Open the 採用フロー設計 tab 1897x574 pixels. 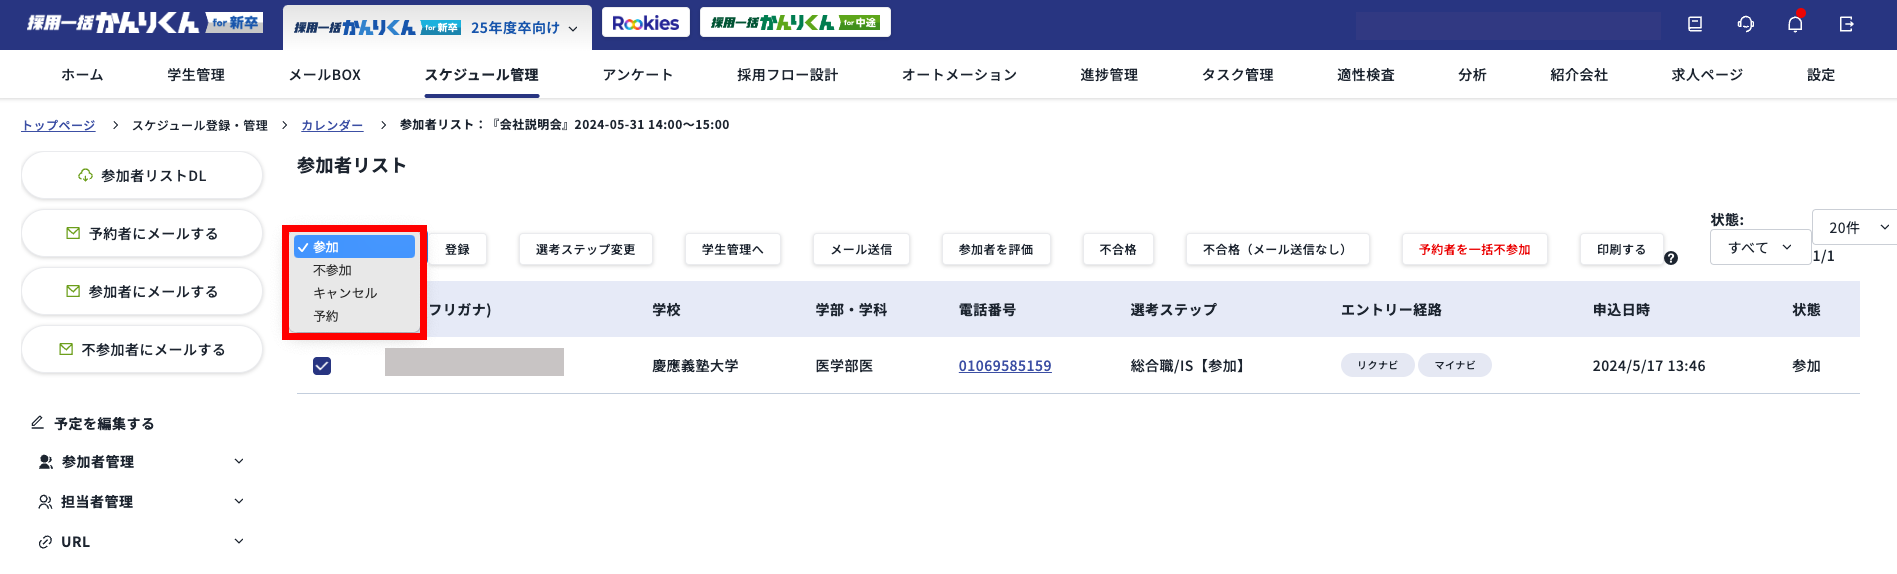(x=788, y=75)
